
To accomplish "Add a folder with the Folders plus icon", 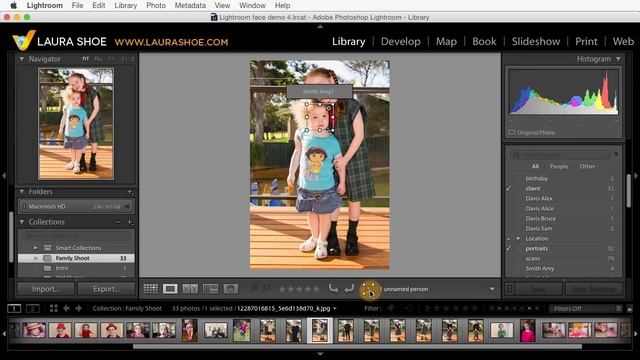I will click(129, 191).
